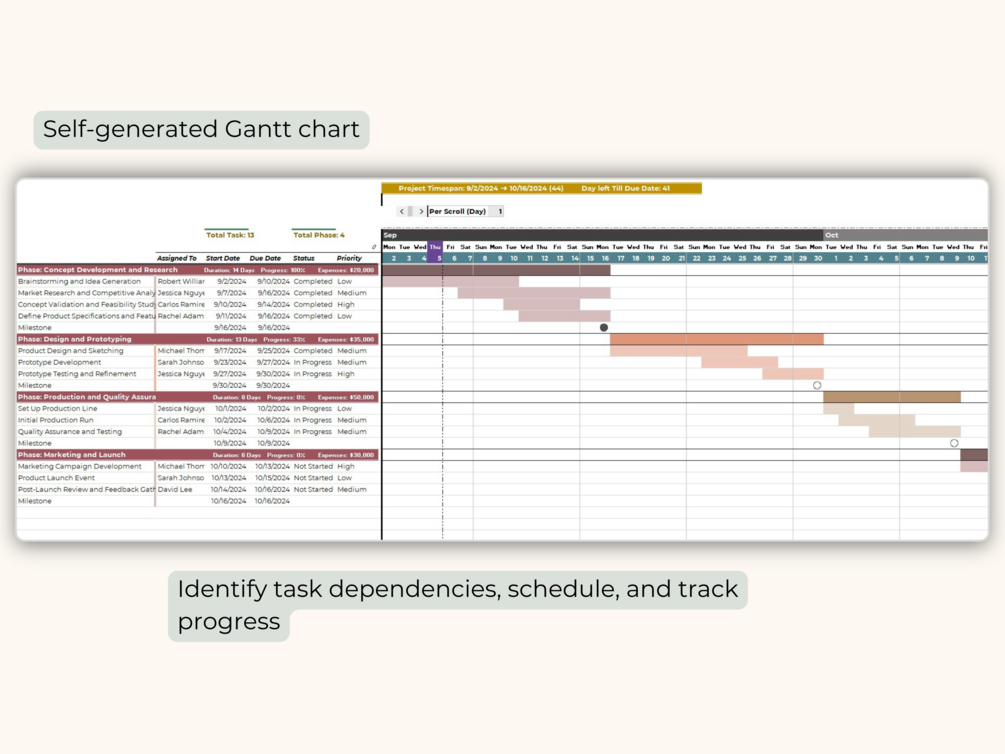The height and width of the screenshot is (754, 1005).
Task: Click the Expenses: $50,000 cell
Action: [x=346, y=397]
